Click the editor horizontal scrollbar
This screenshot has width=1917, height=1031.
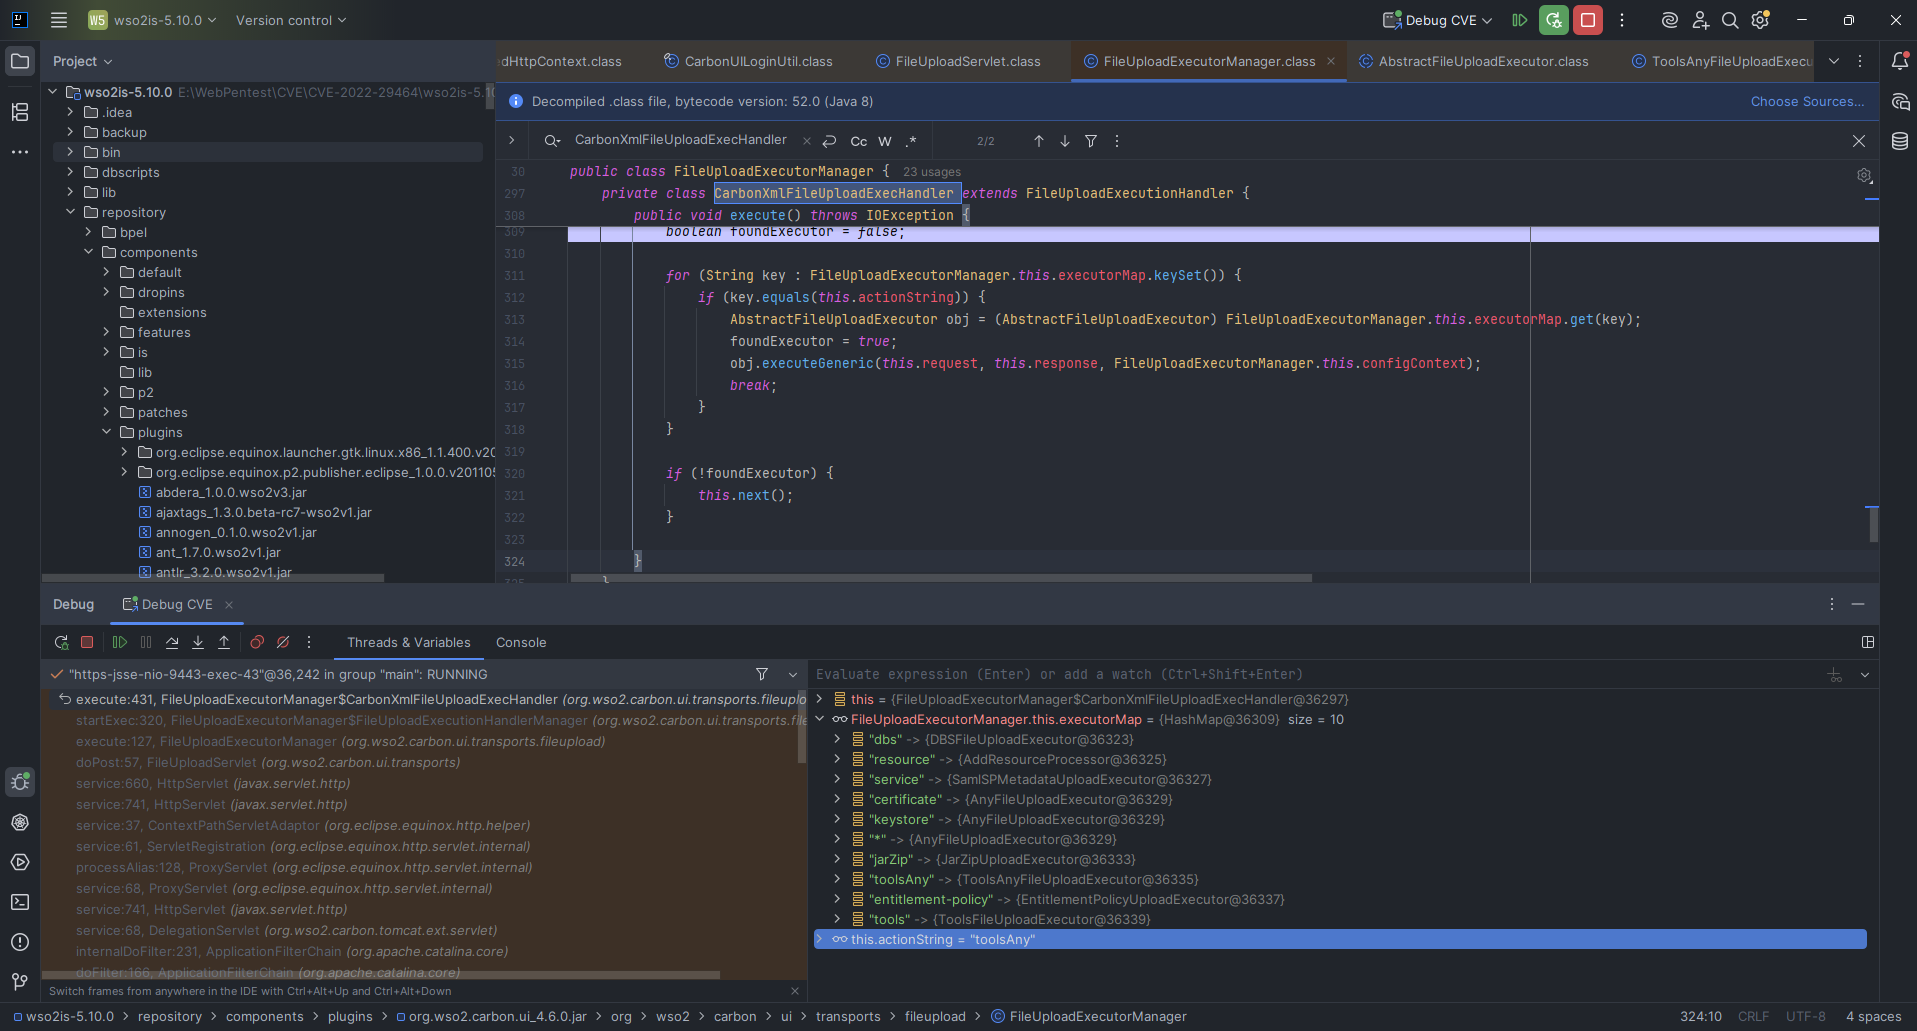click(940, 578)
